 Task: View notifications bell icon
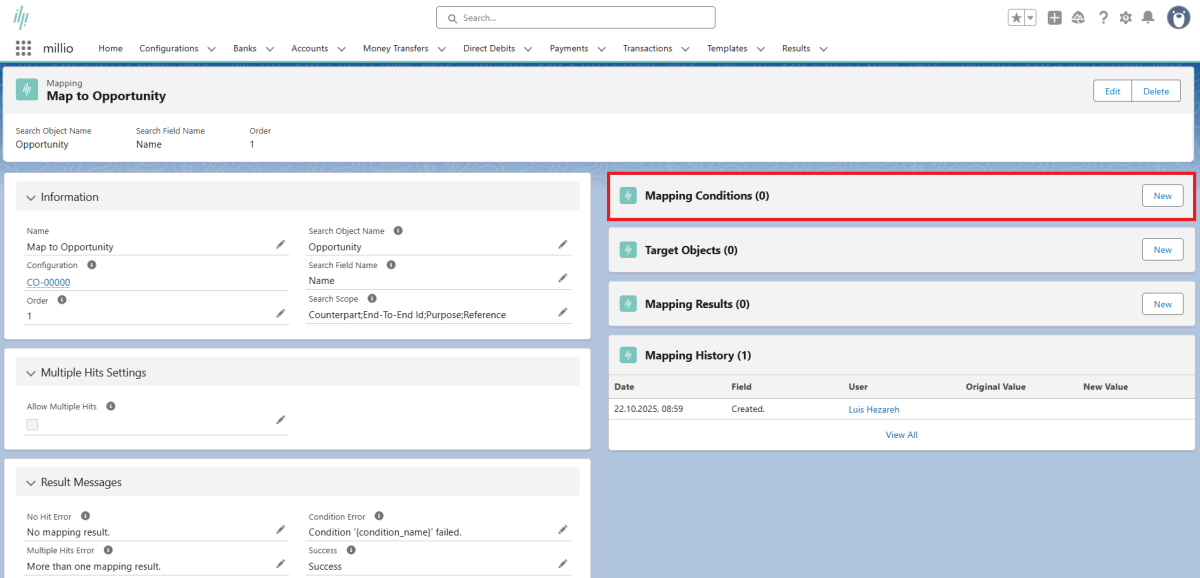click(x=1148, y=18)
